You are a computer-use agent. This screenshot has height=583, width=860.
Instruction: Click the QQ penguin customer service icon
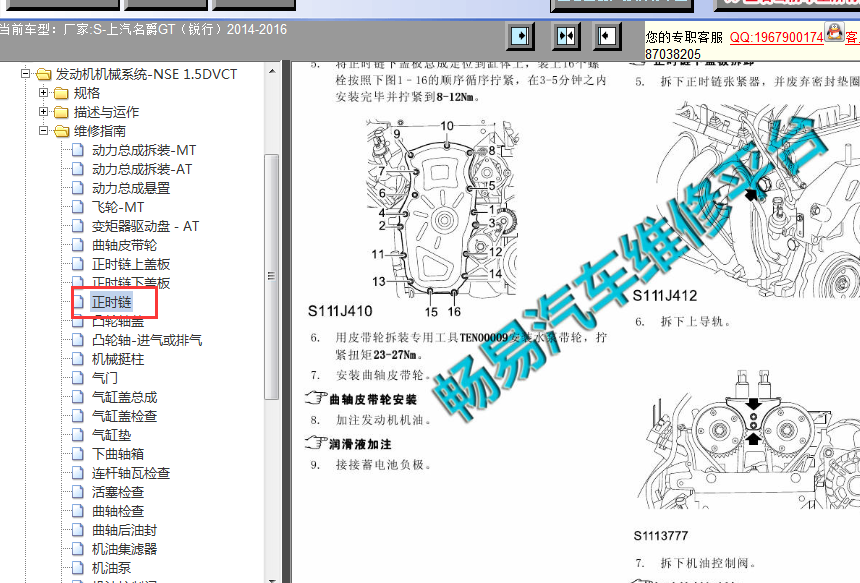(x=834, y=32)
